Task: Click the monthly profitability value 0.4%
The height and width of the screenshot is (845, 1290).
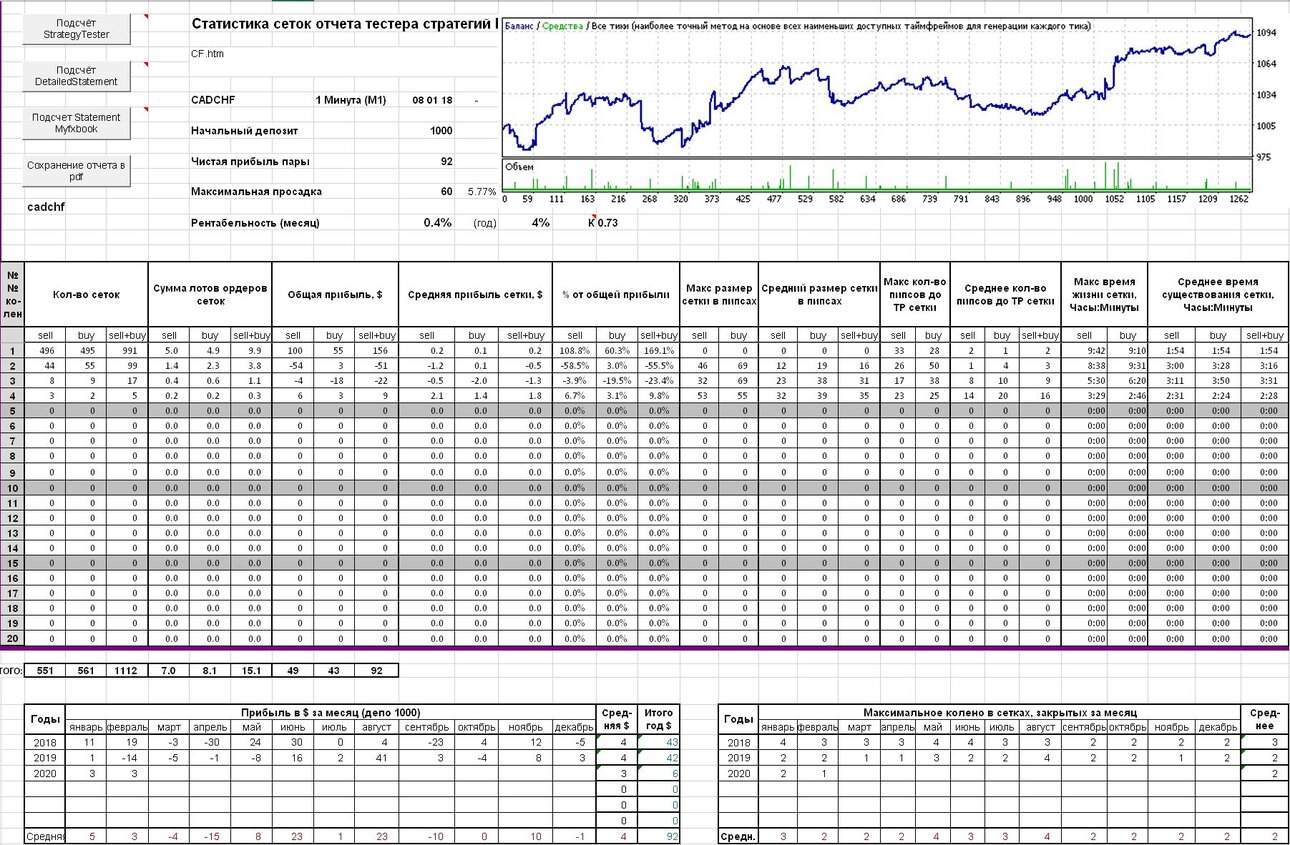Action: (437, 222)
